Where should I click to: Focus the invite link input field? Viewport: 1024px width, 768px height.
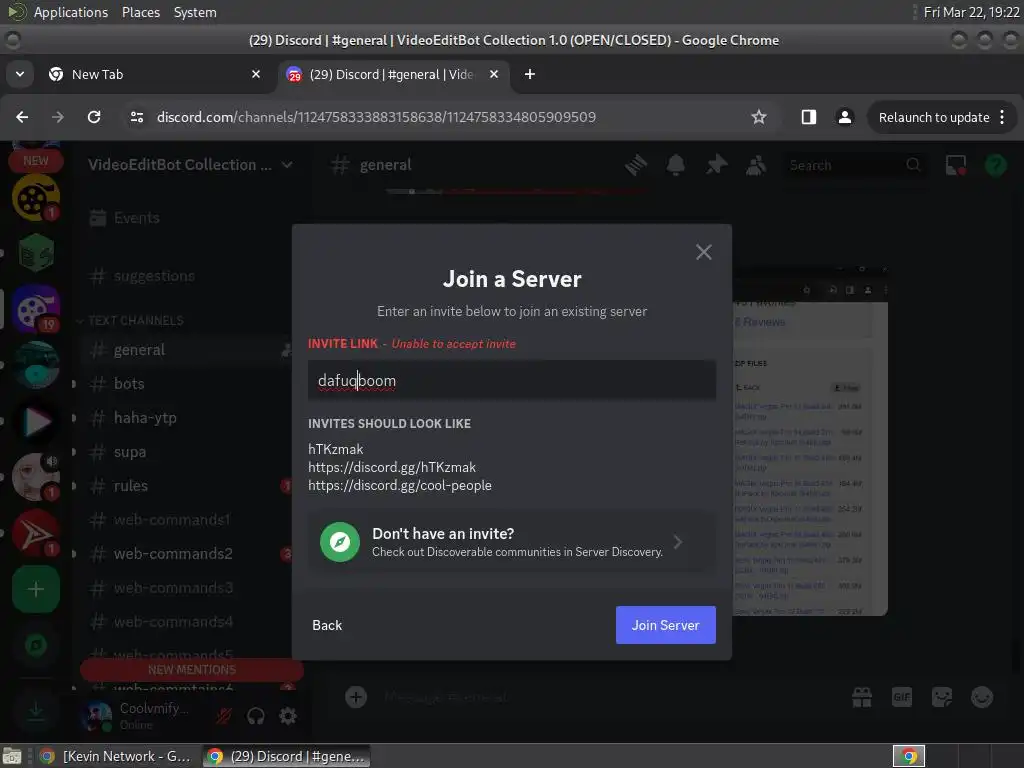tap(512, 380)
